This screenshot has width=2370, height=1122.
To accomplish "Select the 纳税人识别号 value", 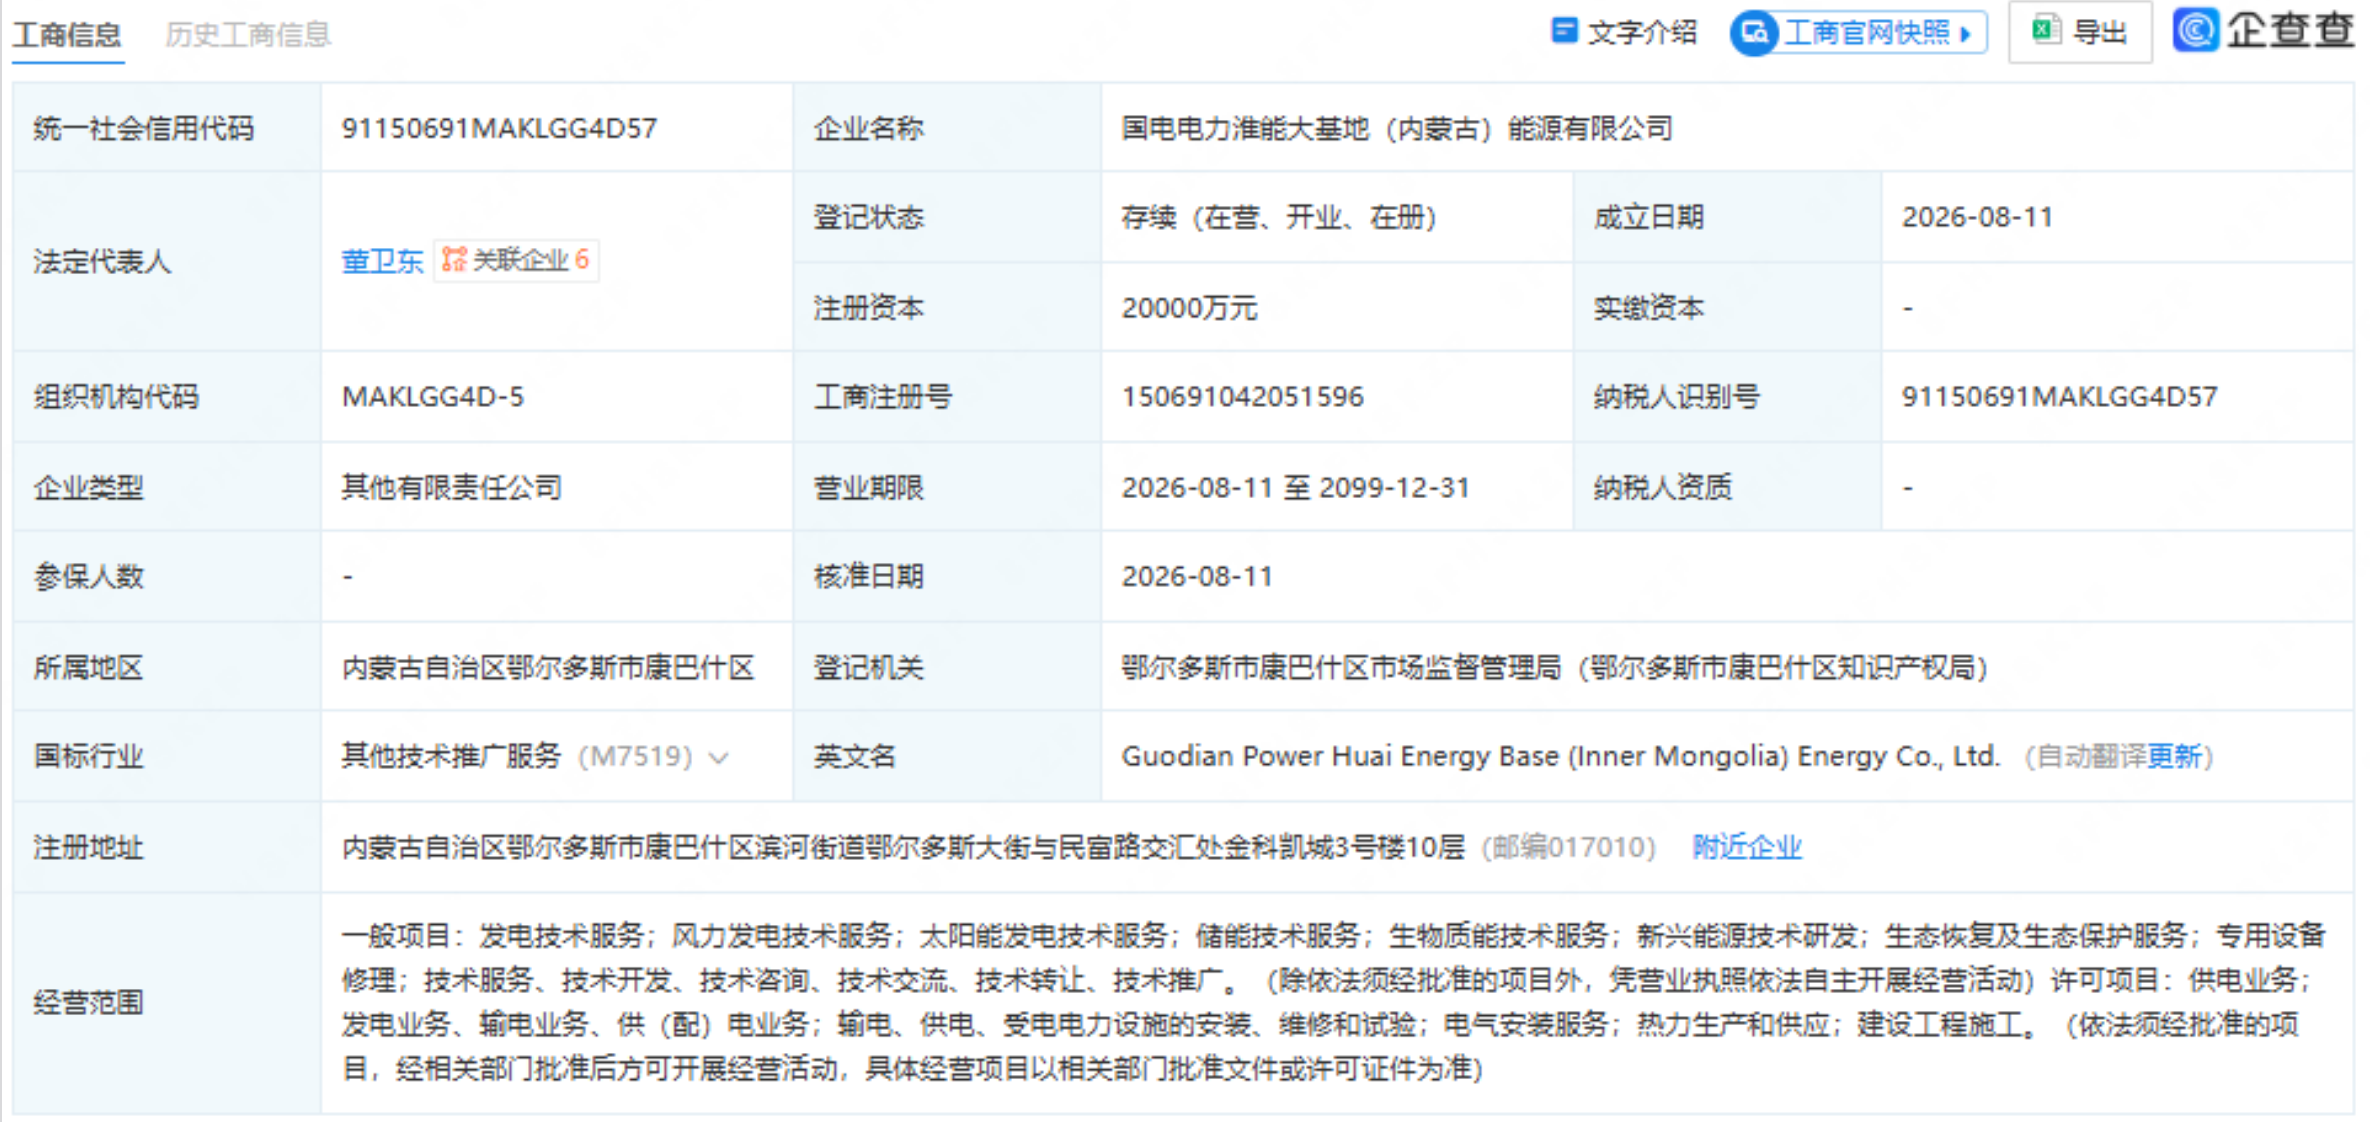I will (x=2059, y=397).
